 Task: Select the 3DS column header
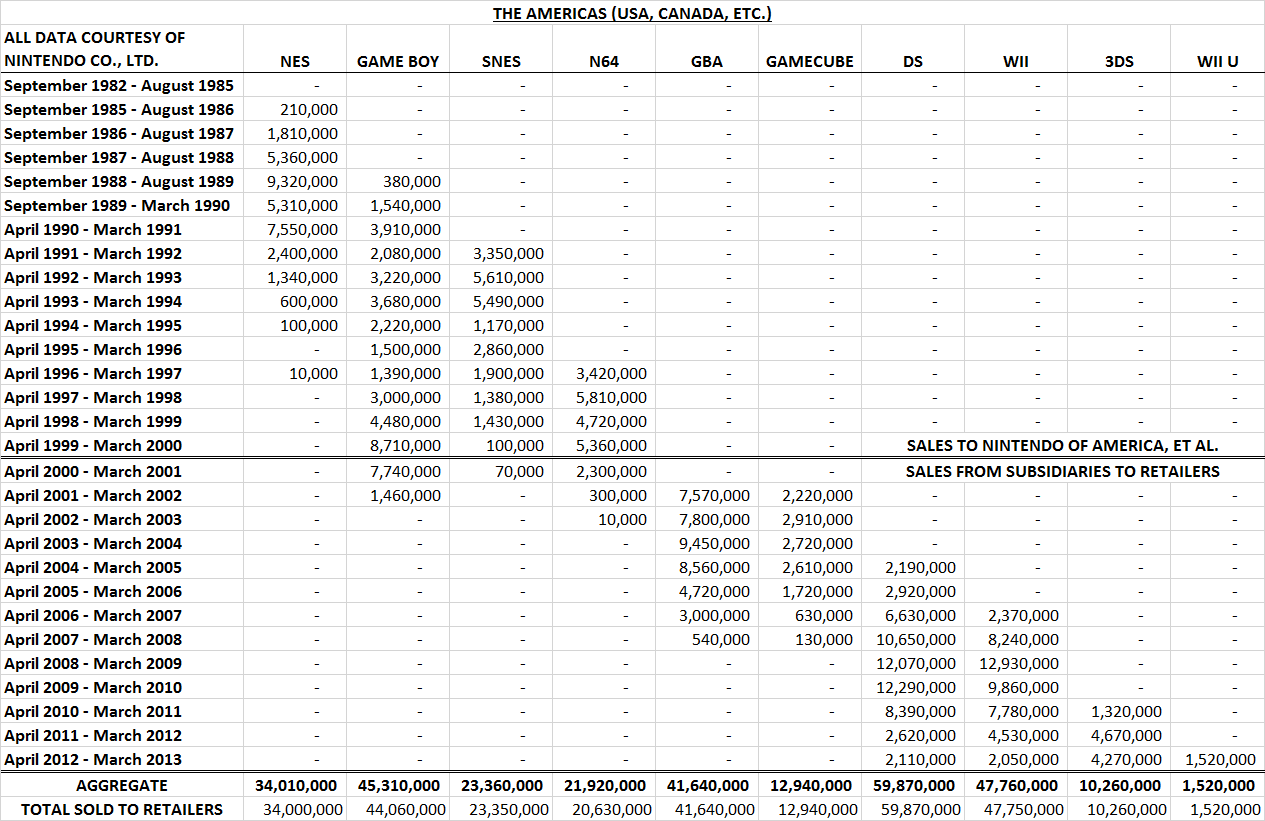click(1119, 61)
